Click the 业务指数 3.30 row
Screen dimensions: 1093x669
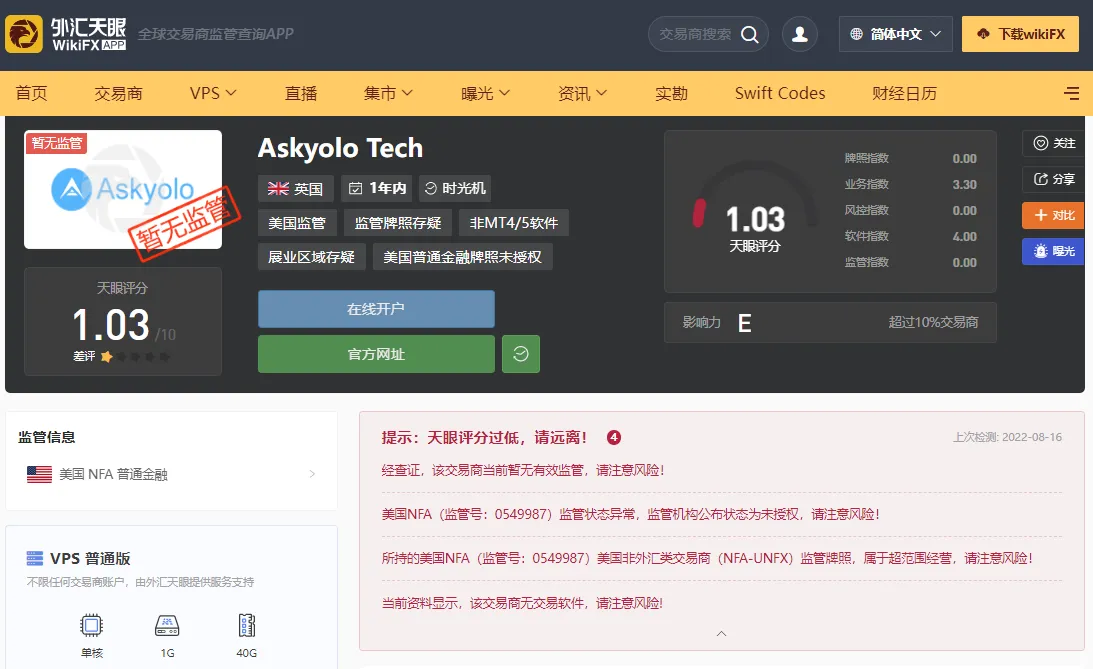click(910, 184)
